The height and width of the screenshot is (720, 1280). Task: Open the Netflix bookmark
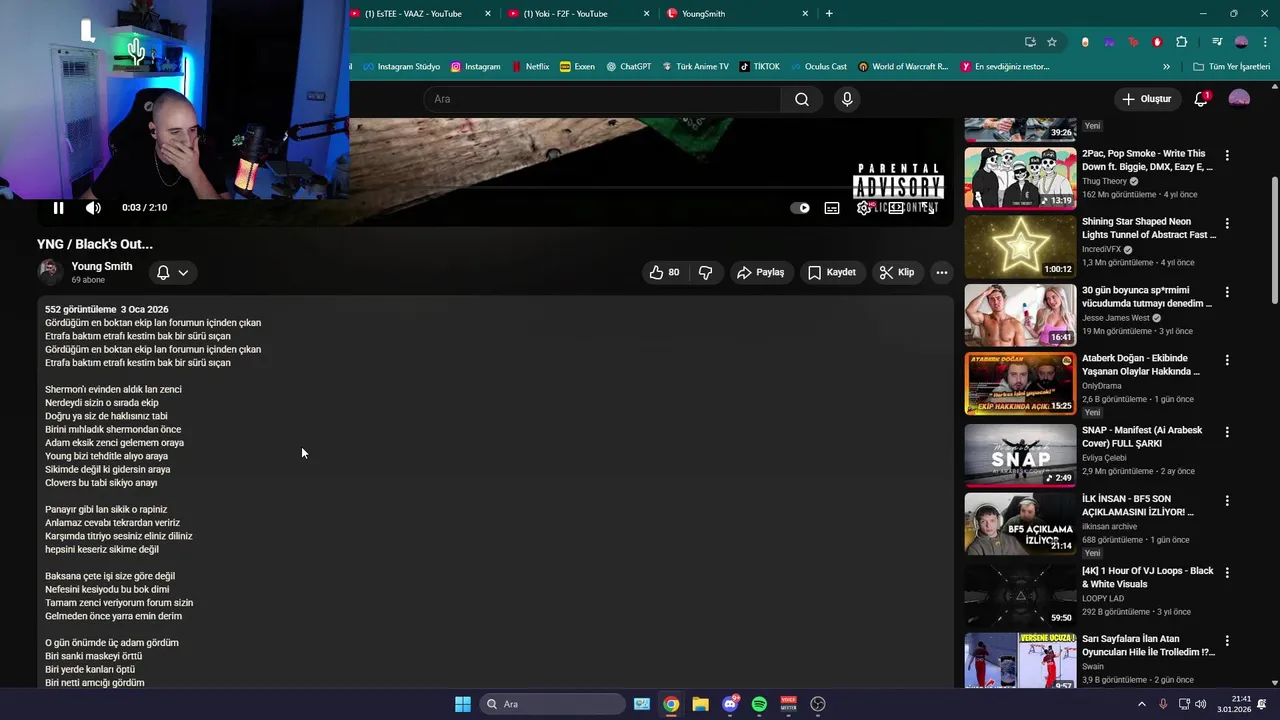pyautogui.click(x=530, y=67)
